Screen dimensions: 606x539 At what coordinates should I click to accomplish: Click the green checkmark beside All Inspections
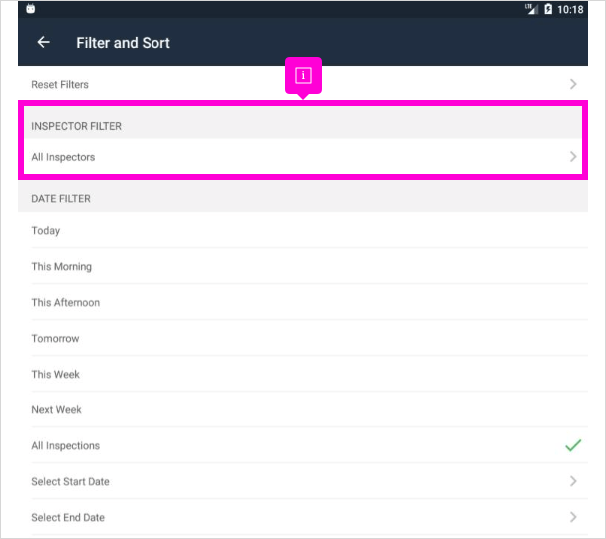[573, 445]
